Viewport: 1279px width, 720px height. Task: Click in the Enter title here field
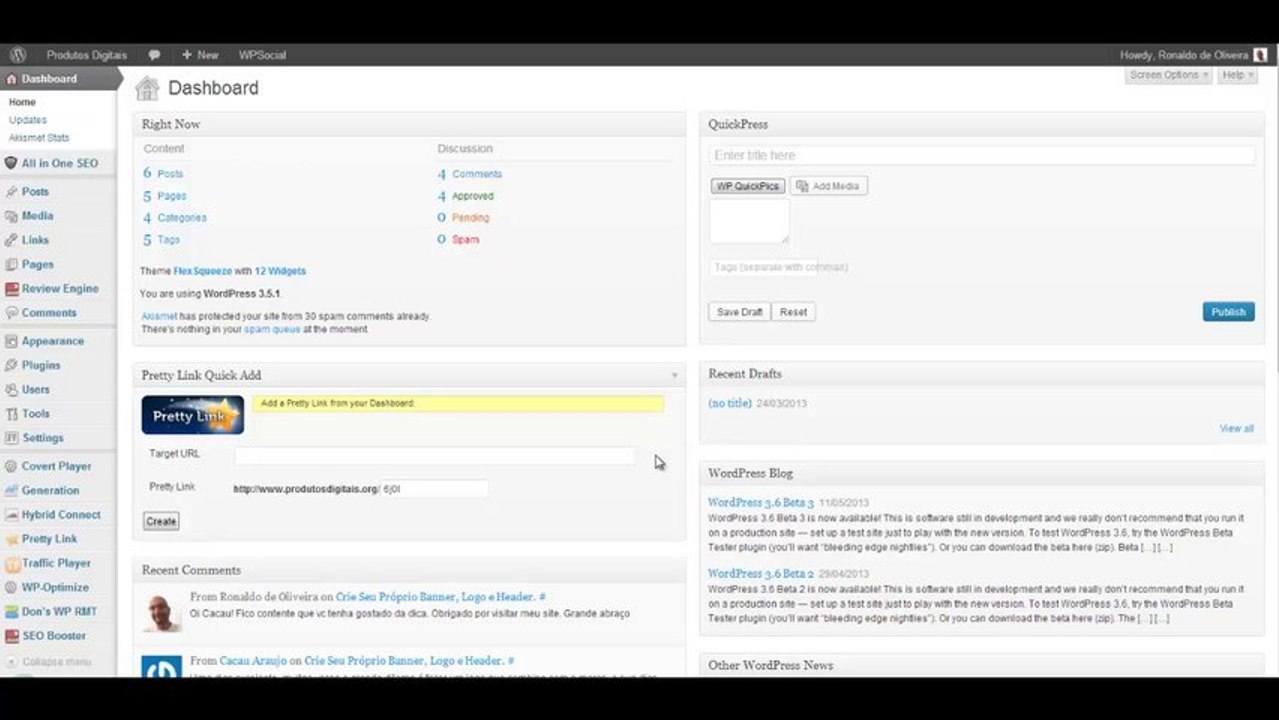tap(982, 156)
